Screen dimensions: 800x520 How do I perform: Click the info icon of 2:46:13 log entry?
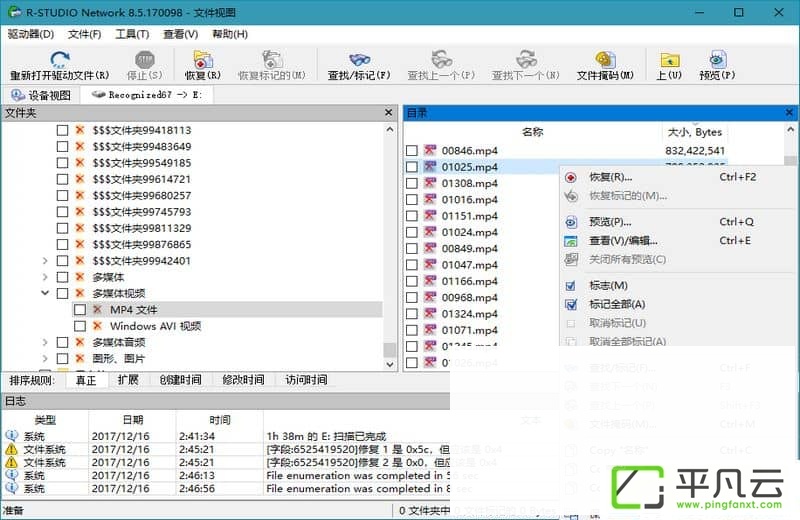pyautogui.click(x=11, y=475)
